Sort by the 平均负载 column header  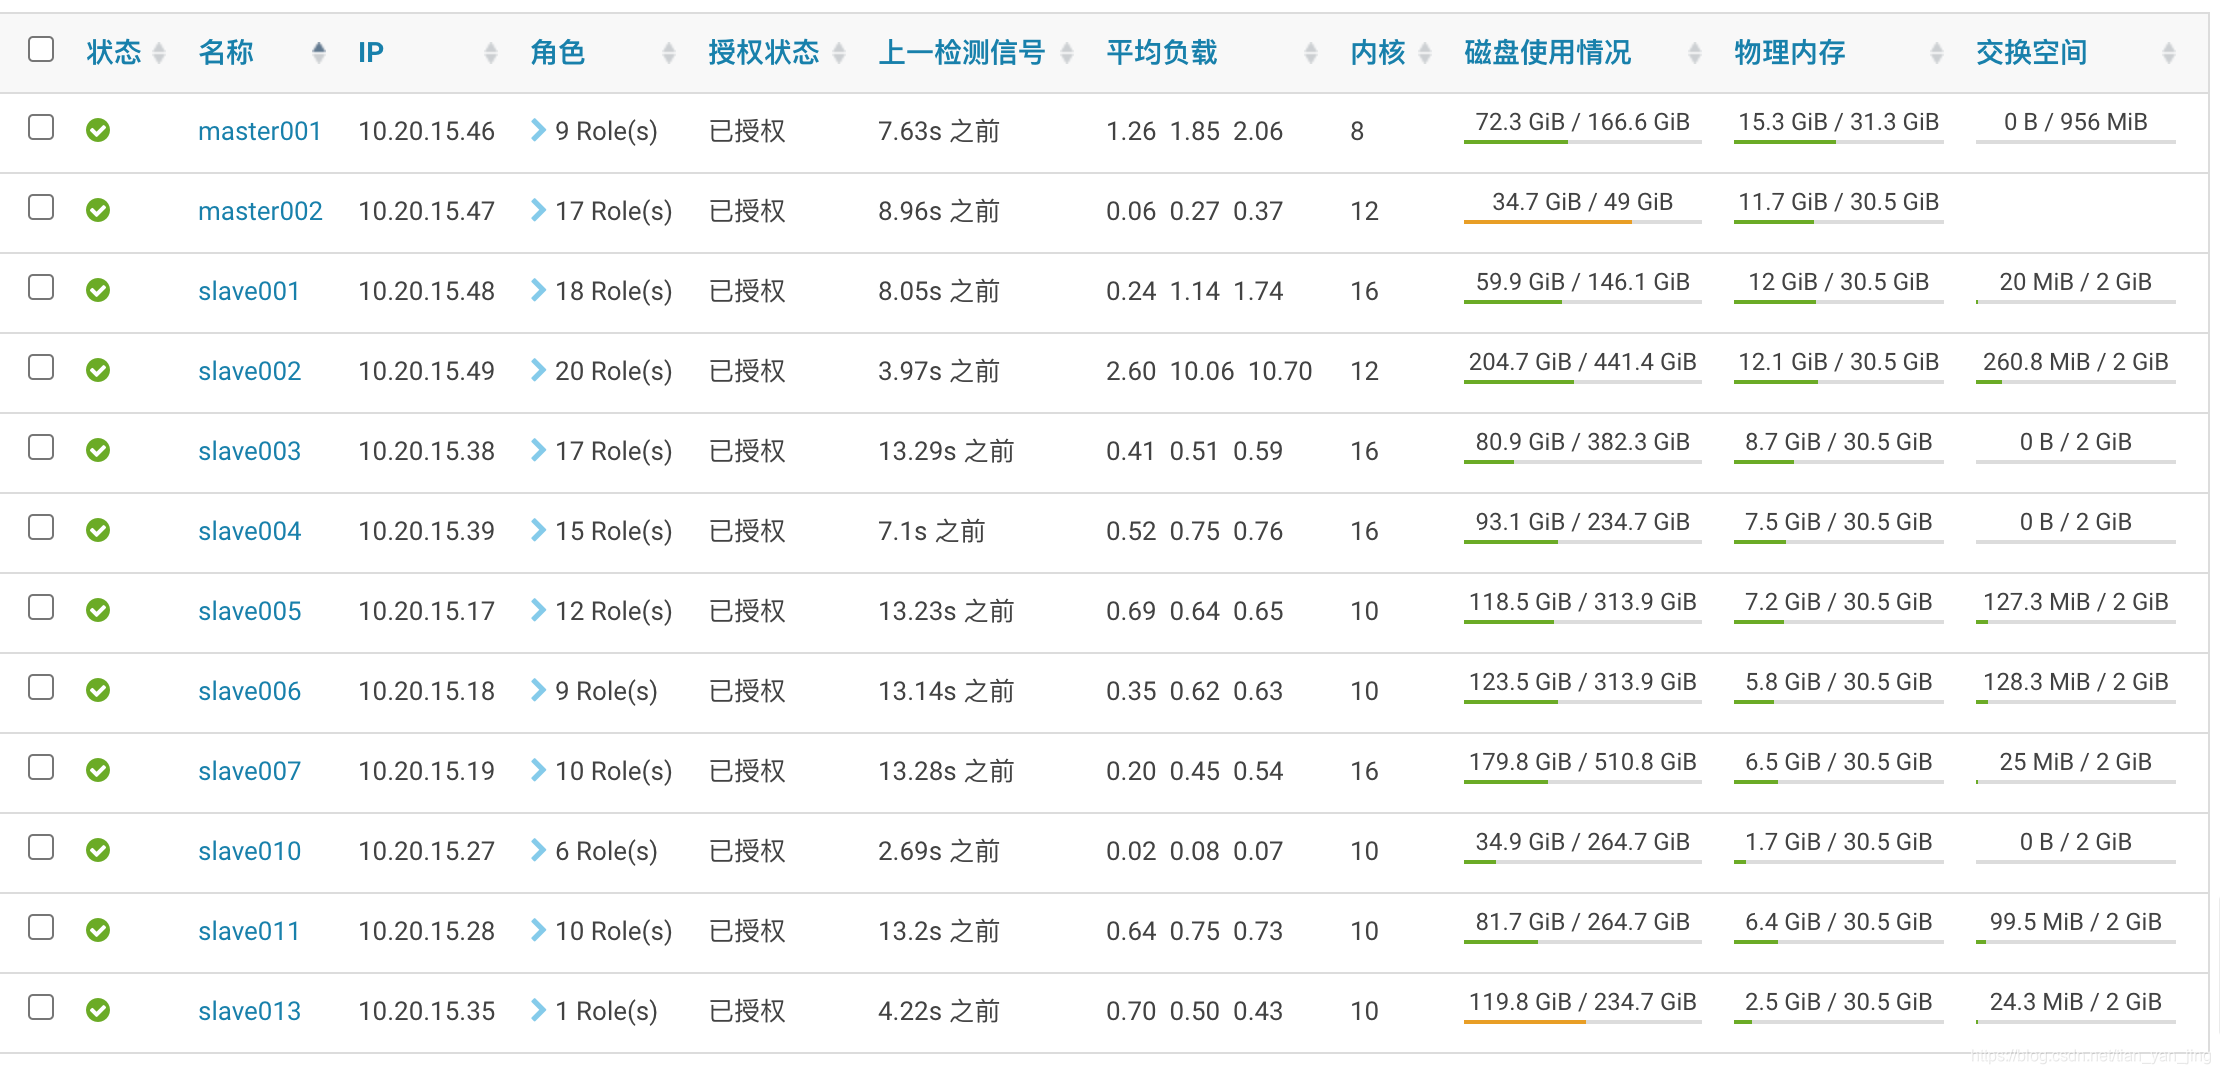[x=1162, y=52]
